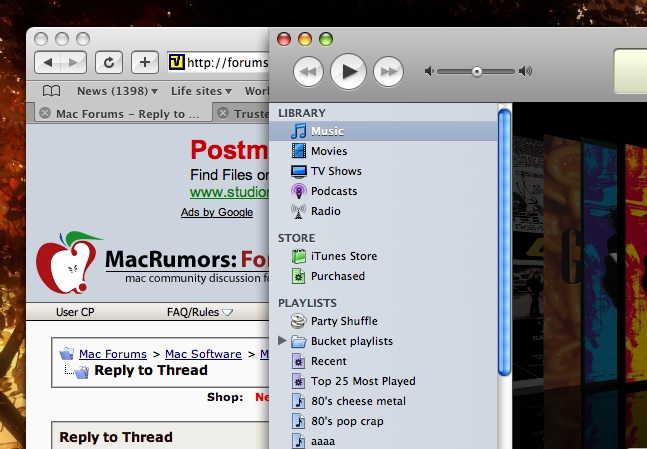Click the Bucket playlists folder icon

point(298,341)
